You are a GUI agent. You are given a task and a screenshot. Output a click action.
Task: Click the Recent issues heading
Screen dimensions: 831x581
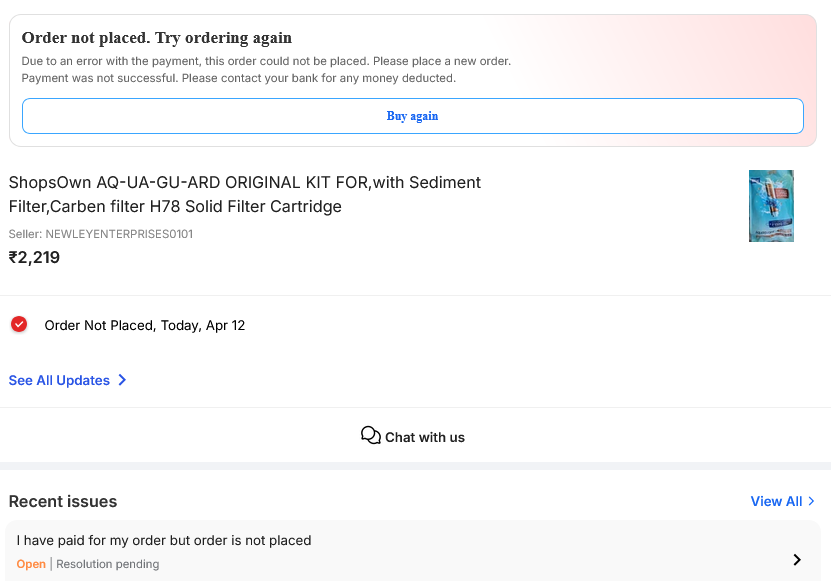pos(63,501)
